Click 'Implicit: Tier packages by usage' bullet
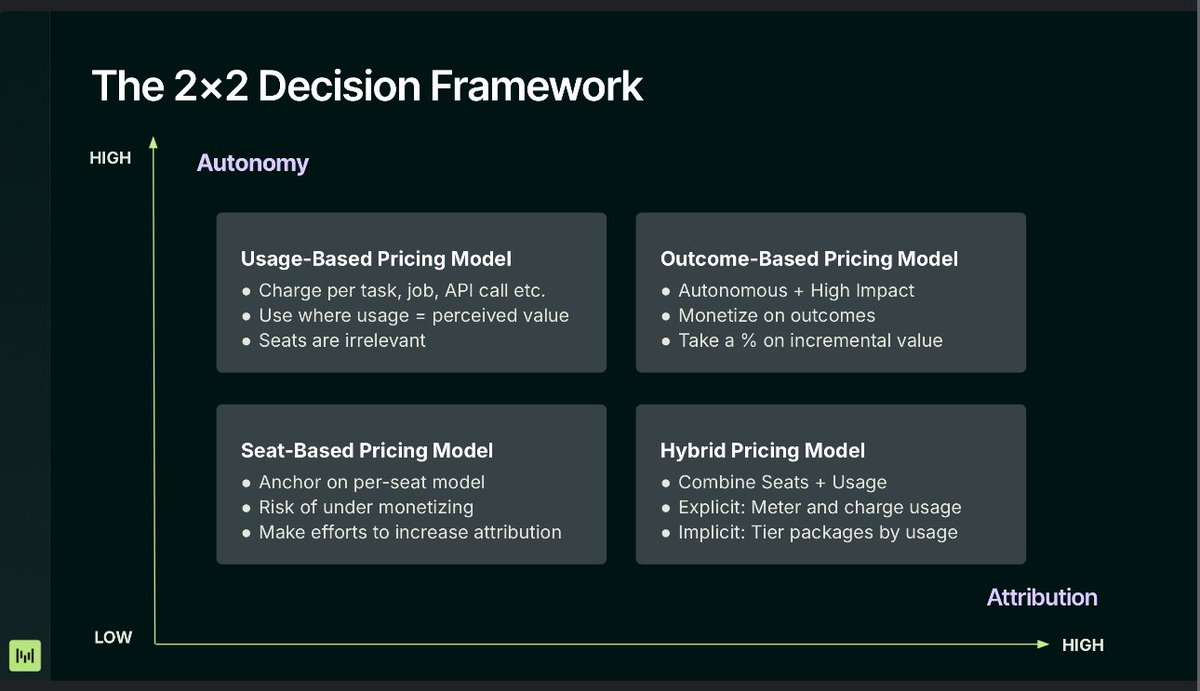The height and width of the screenshot is (691, 1200). (x=817, y=532)
